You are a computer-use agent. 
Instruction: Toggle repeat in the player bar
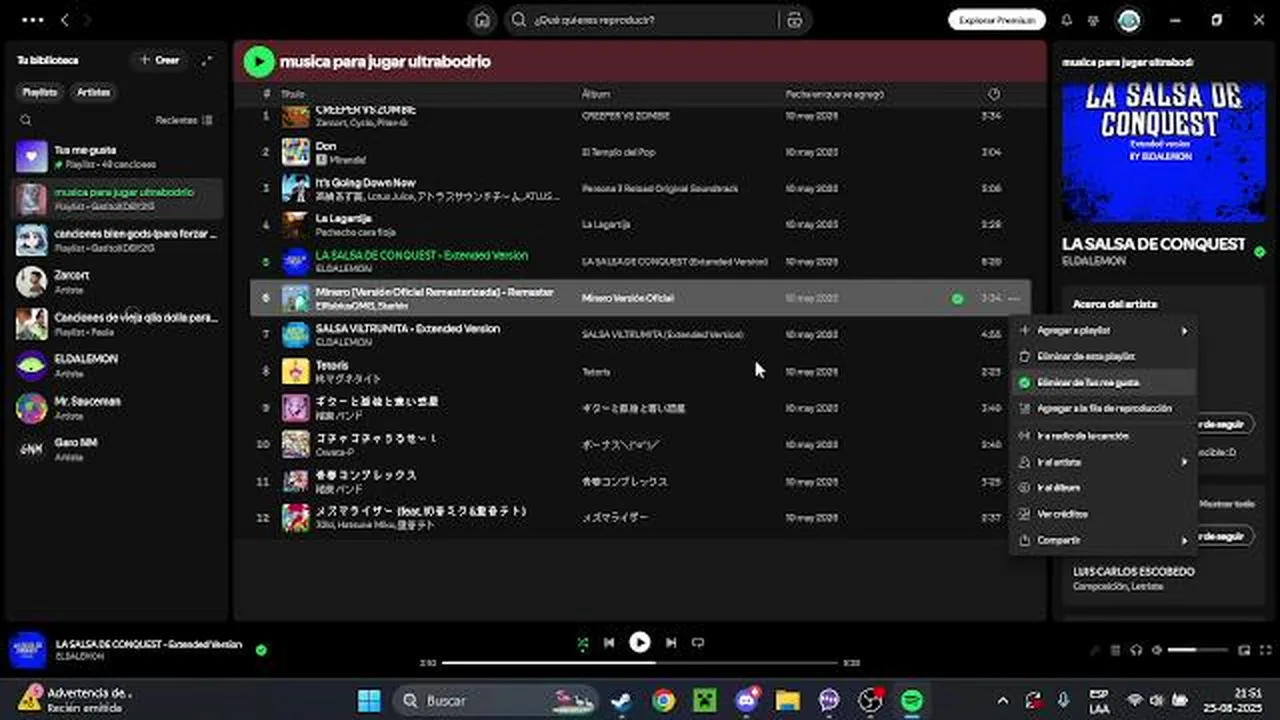click(x=698, y=643)
